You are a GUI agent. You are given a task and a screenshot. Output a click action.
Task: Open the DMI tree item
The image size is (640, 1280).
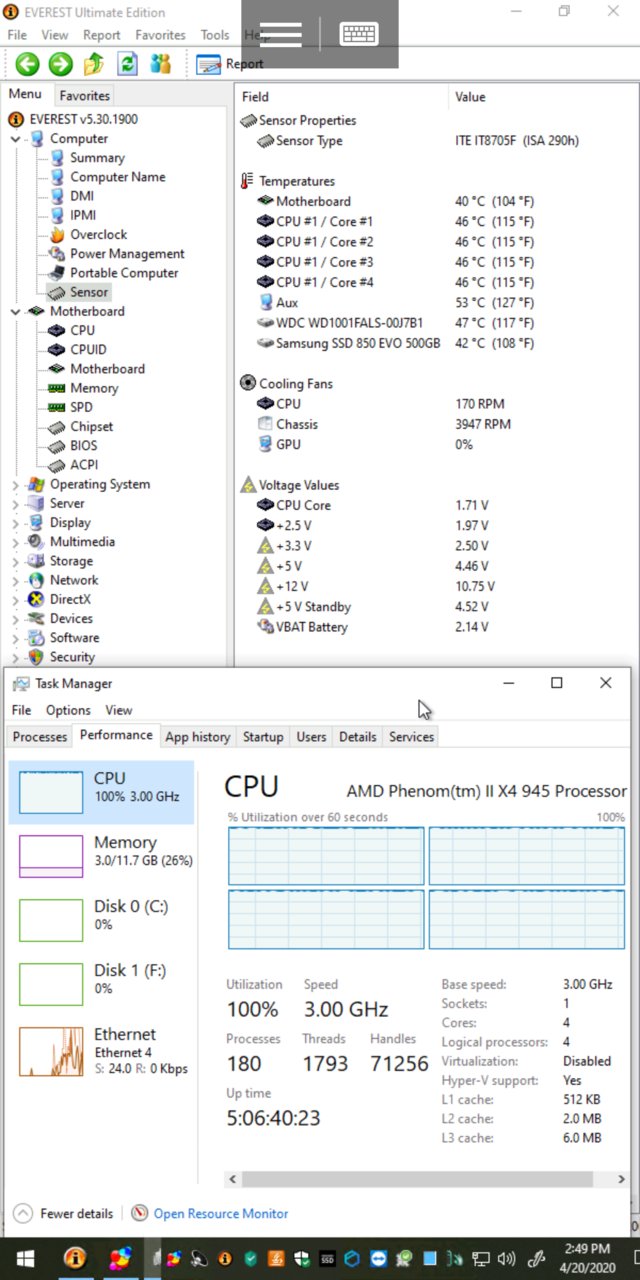point(82,196)
